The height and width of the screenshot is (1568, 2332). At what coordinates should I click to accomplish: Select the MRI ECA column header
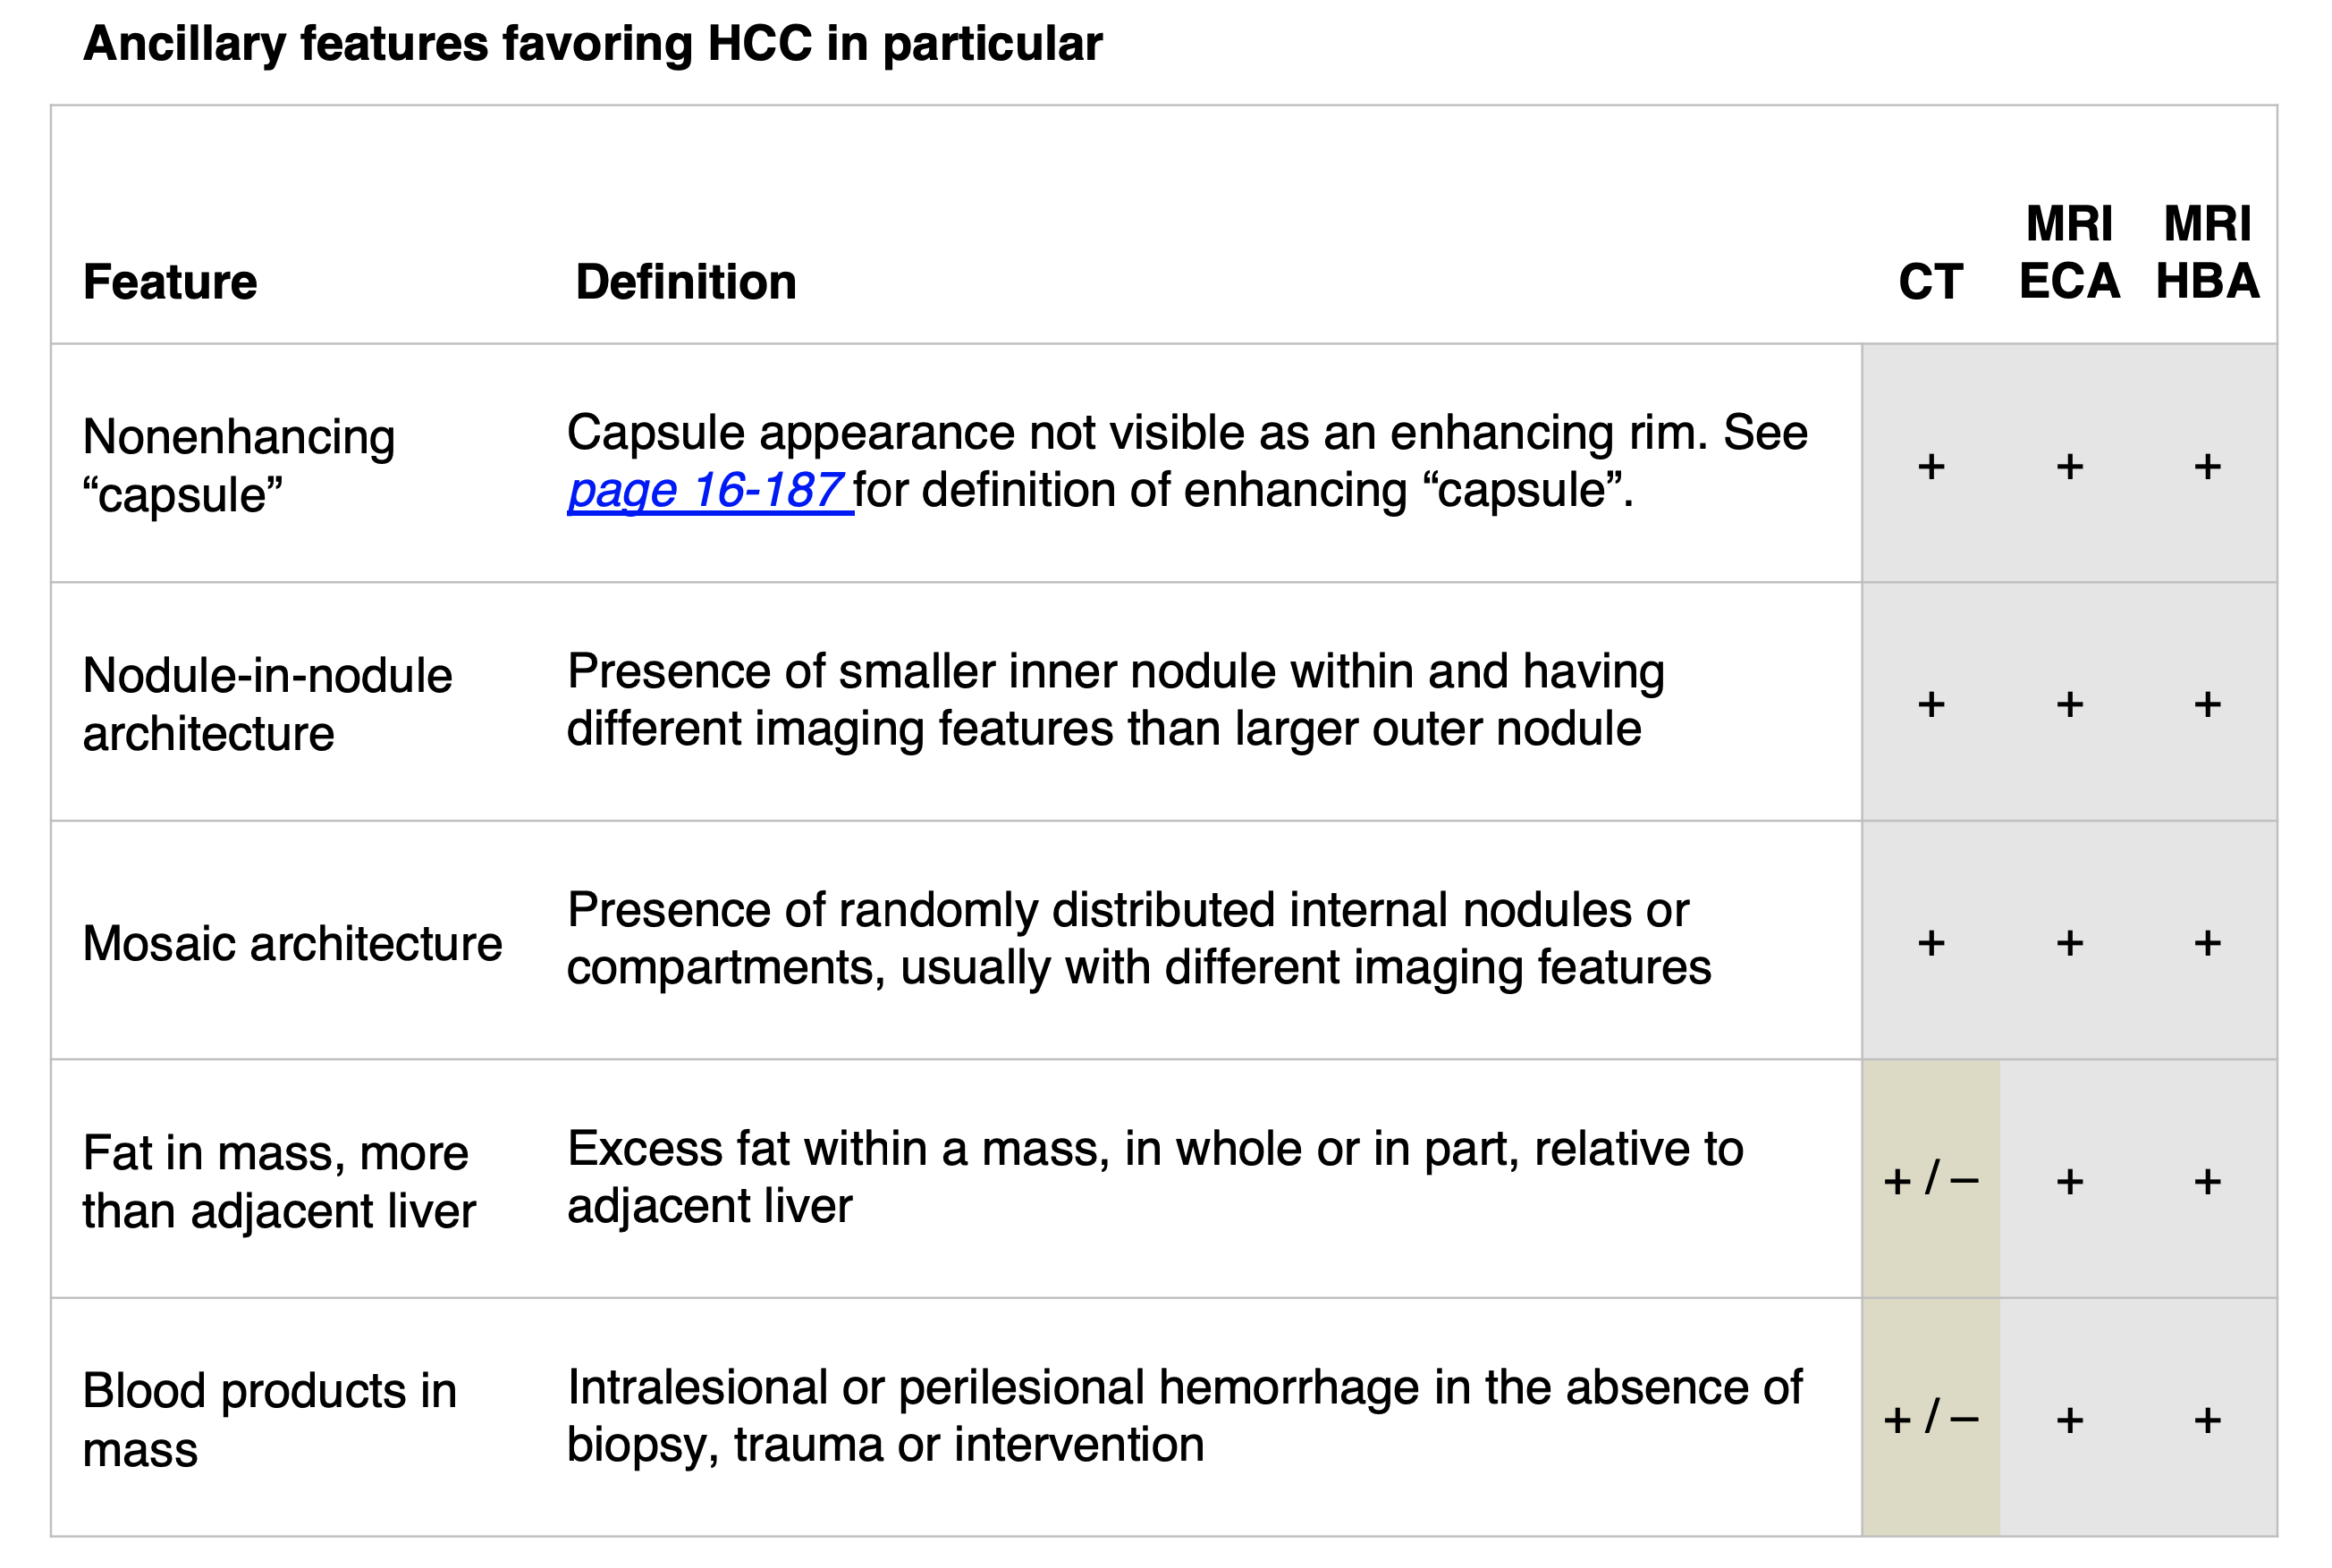(2069, 252)
